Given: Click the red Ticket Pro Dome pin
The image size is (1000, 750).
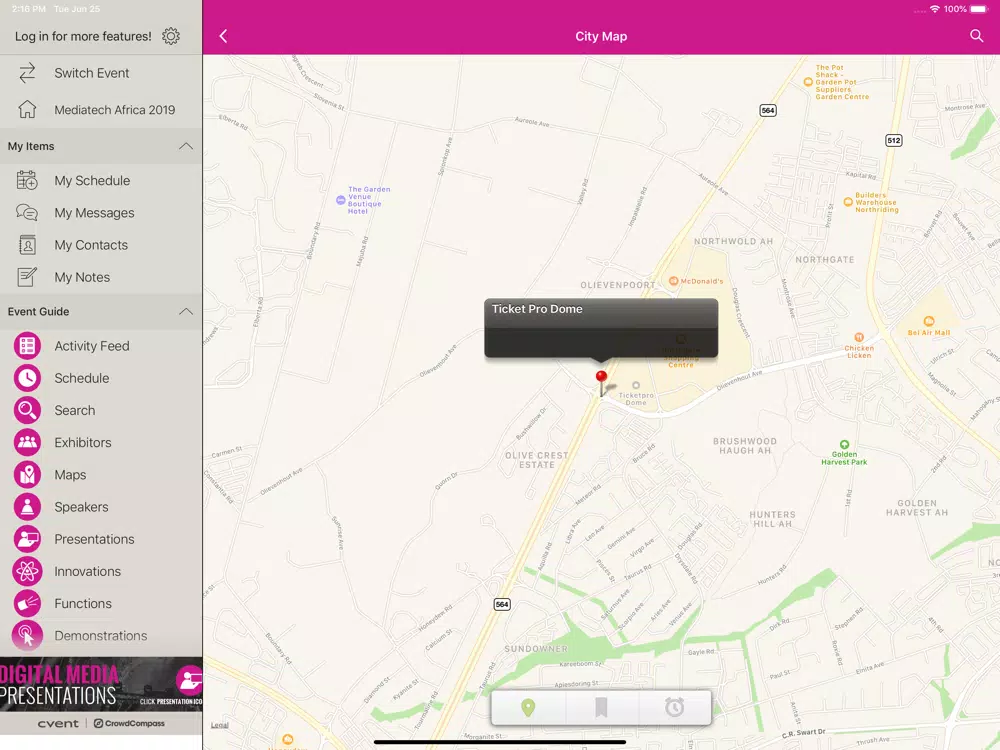Looking at the screenshot, I should [601, 376].
